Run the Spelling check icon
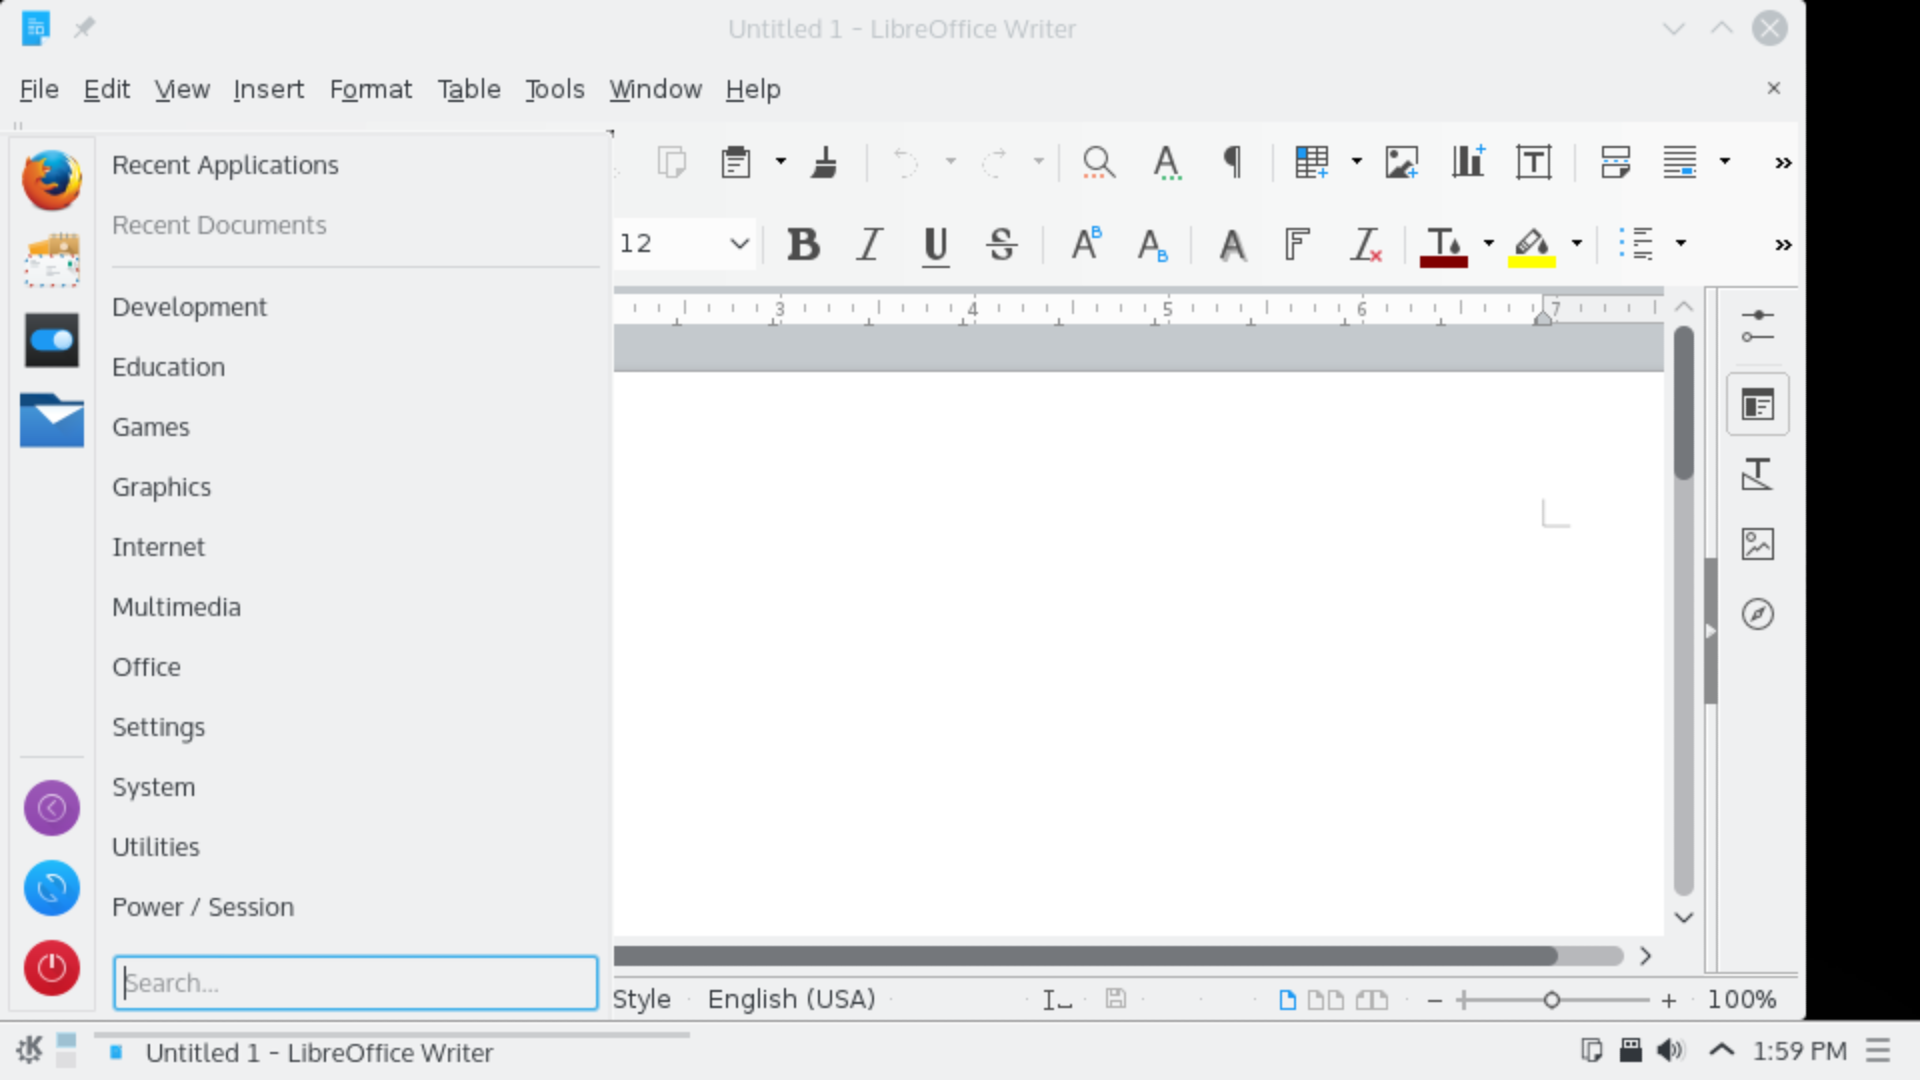Viewport: 1920px width, 1080px height. pyautogui.click(x=1166, y=162)
